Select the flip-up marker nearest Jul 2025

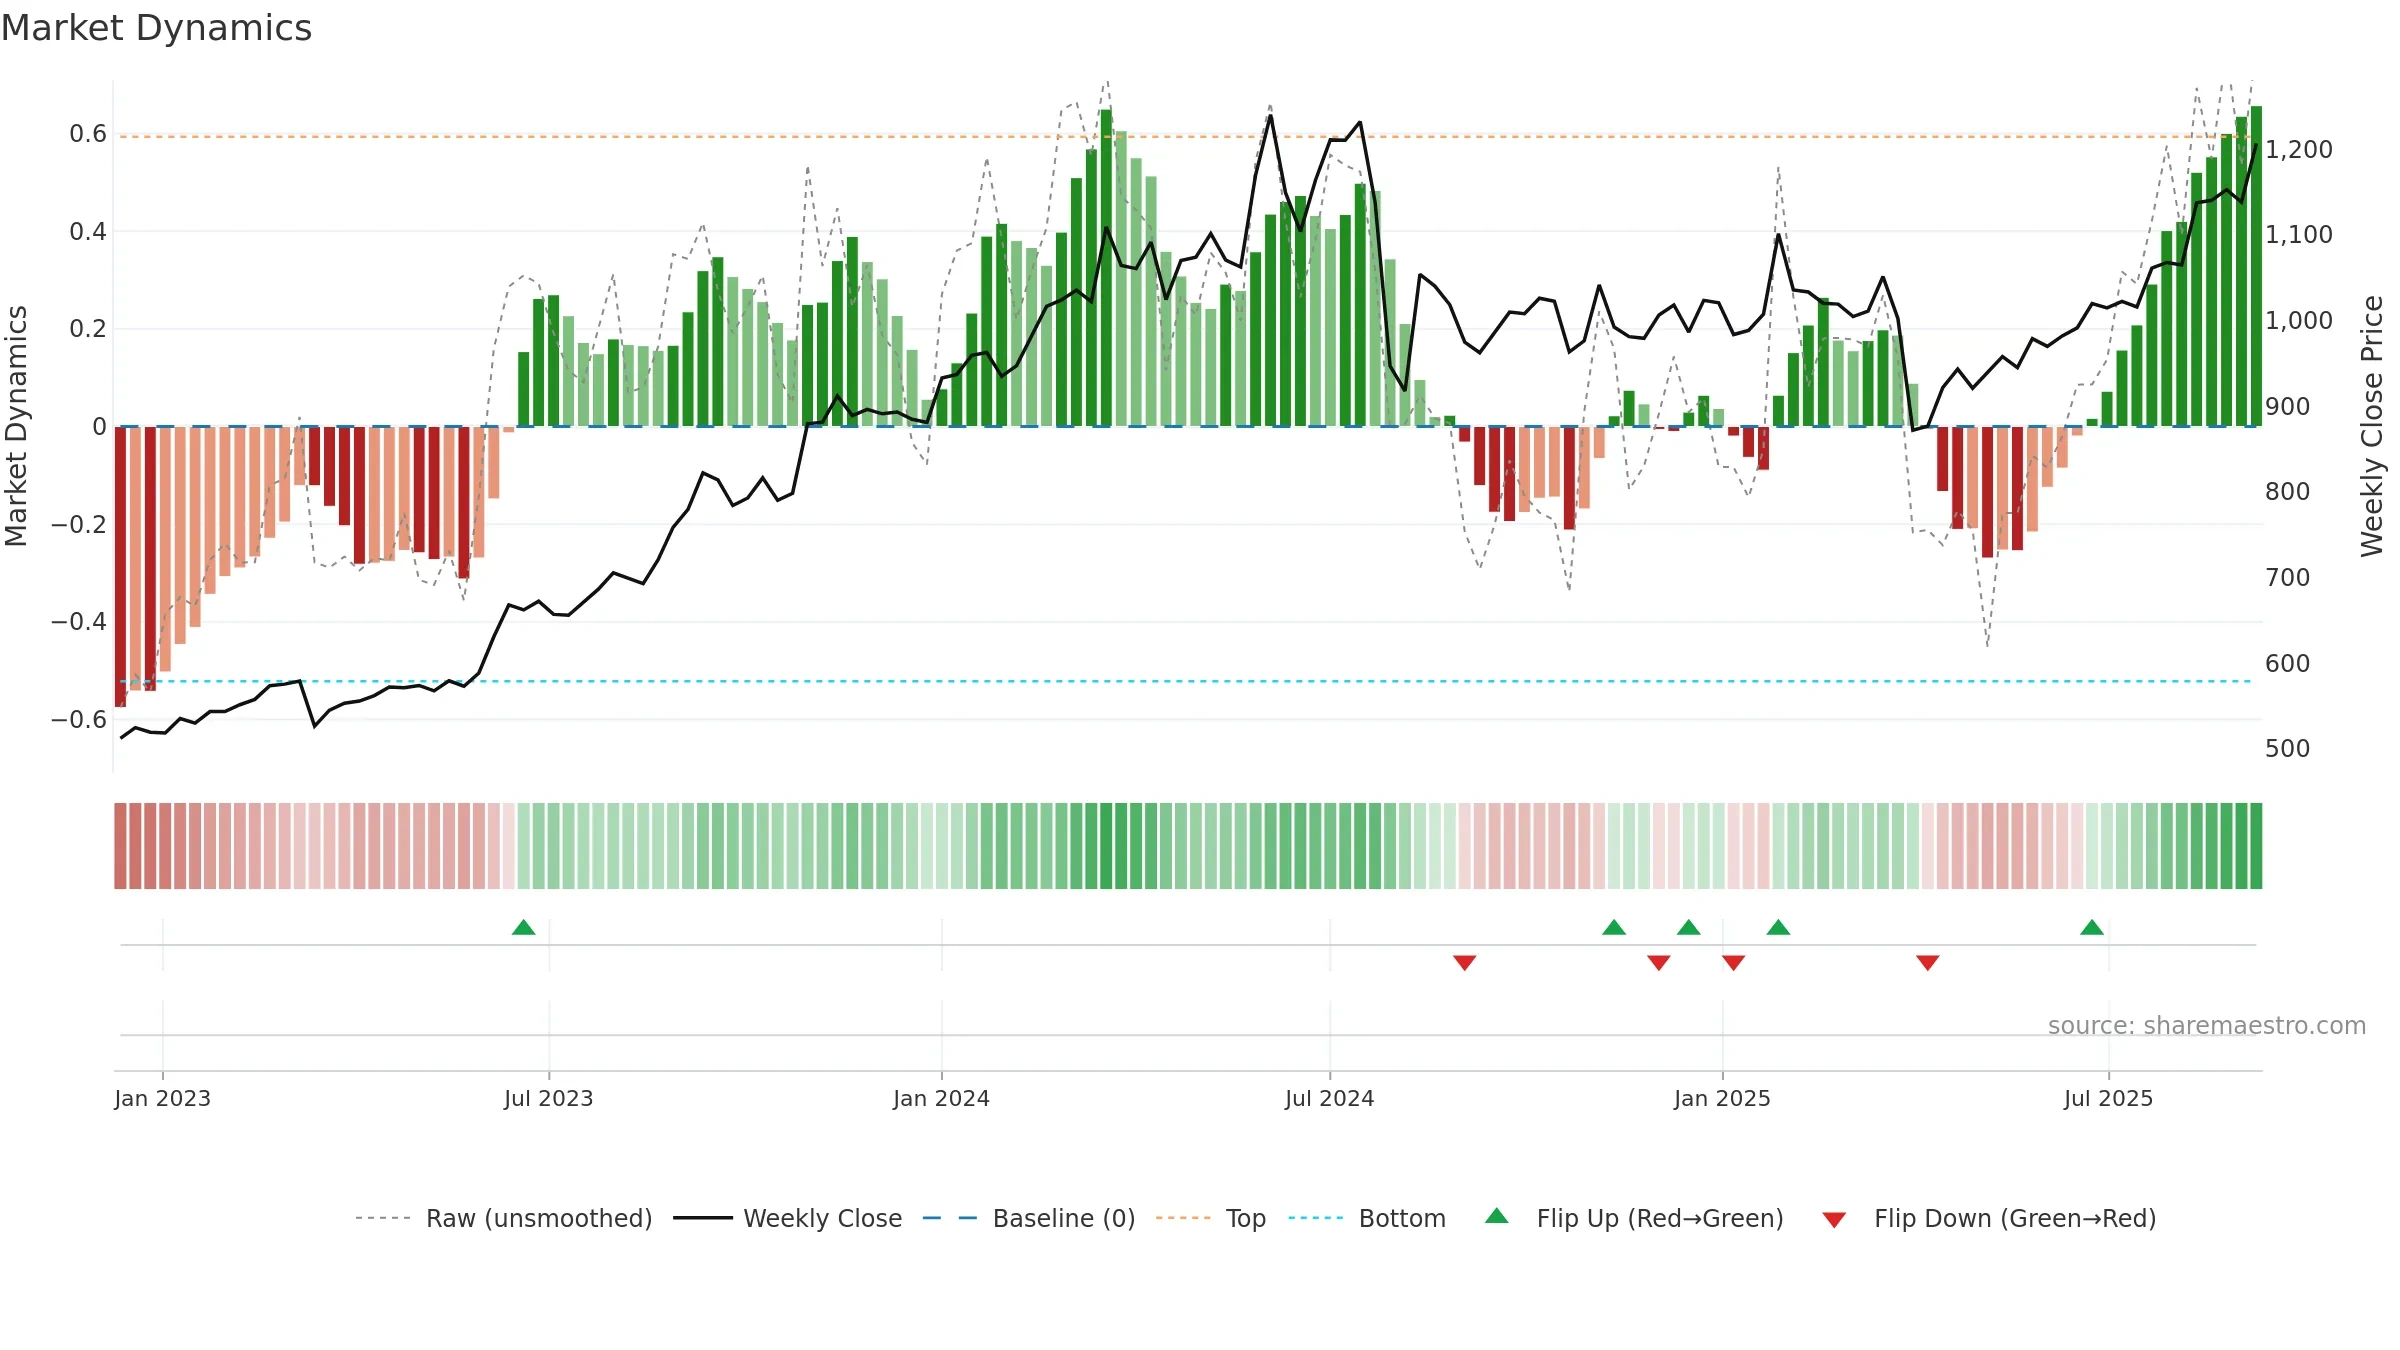click(x=2092, y=927)
